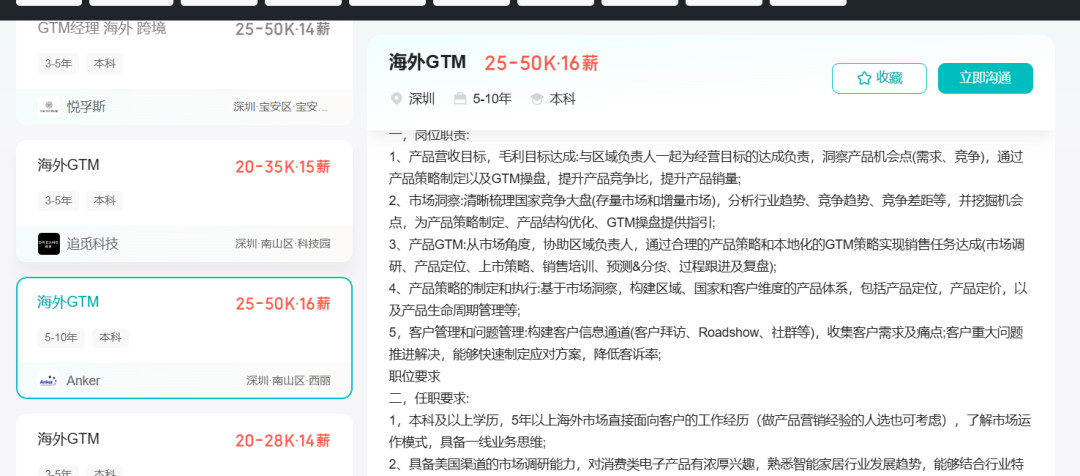The image size is (1080, 476).
Task: Click the 5-10年 tag in Anker card
Action: coord(61,338)
